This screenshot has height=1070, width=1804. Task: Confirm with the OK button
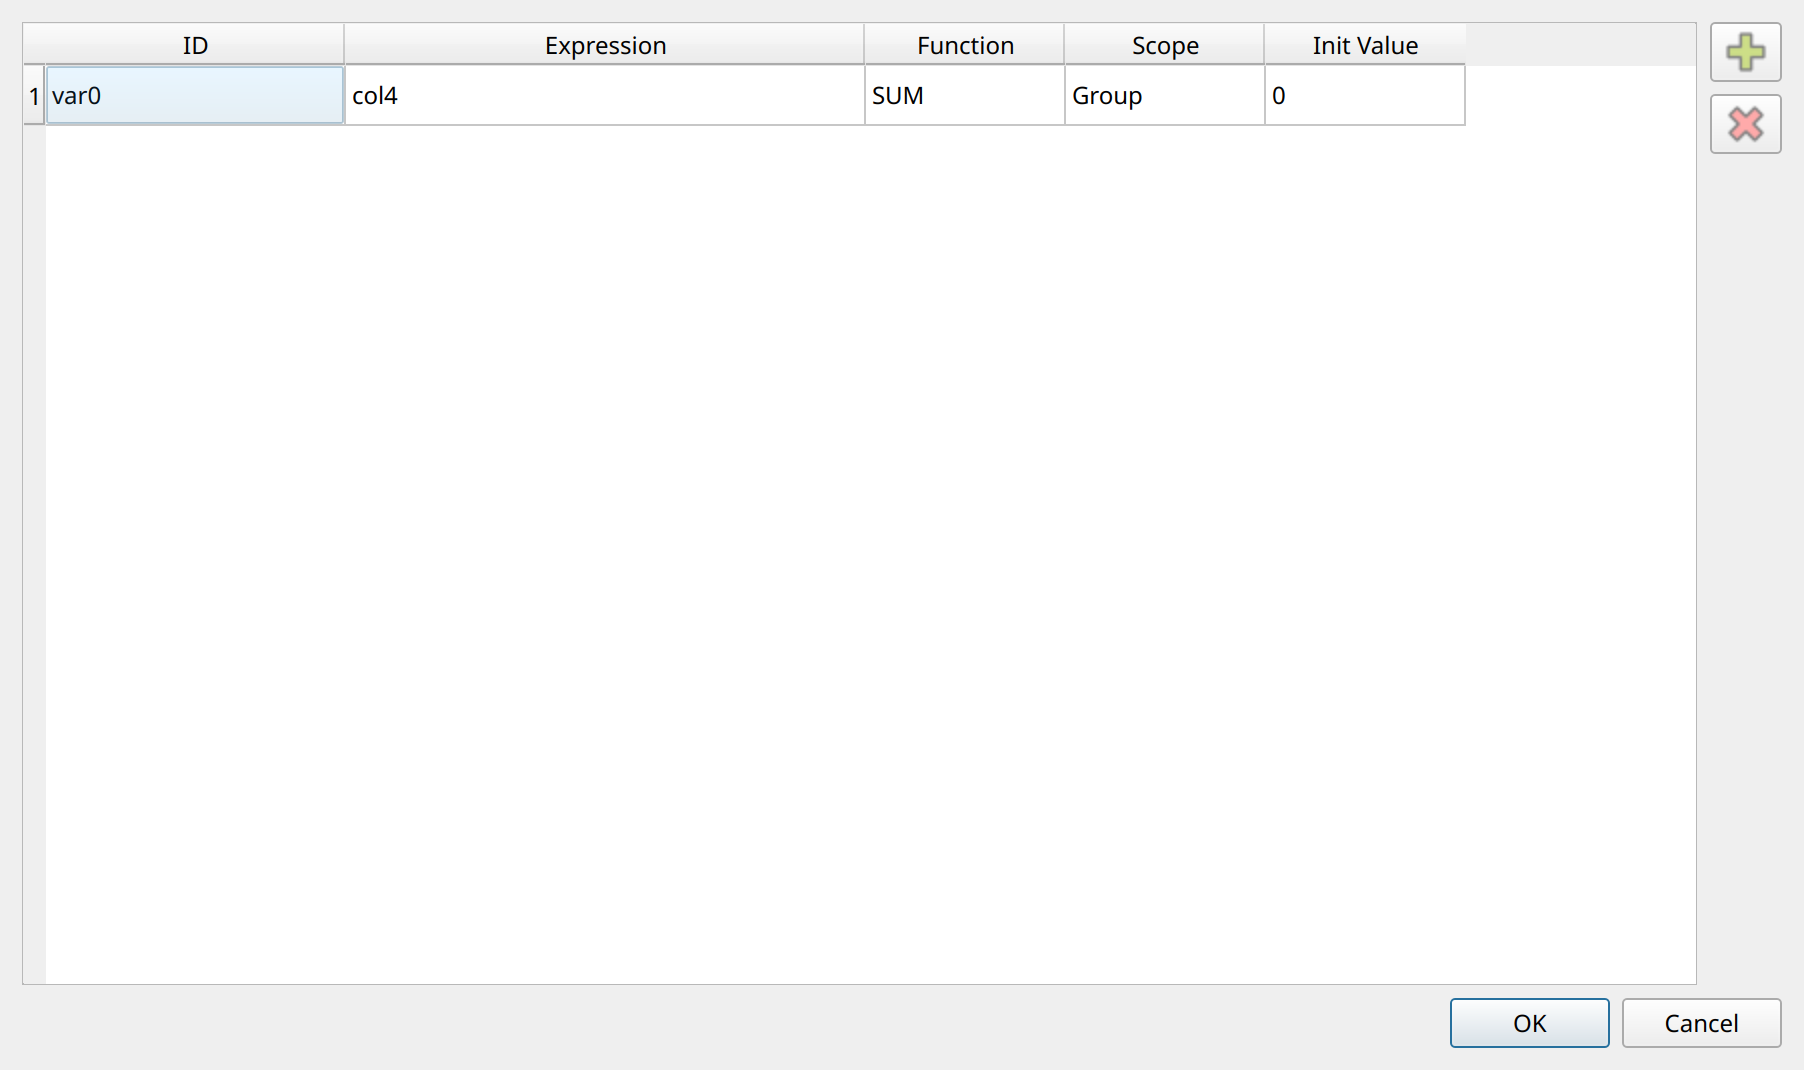[1529, 1023]
